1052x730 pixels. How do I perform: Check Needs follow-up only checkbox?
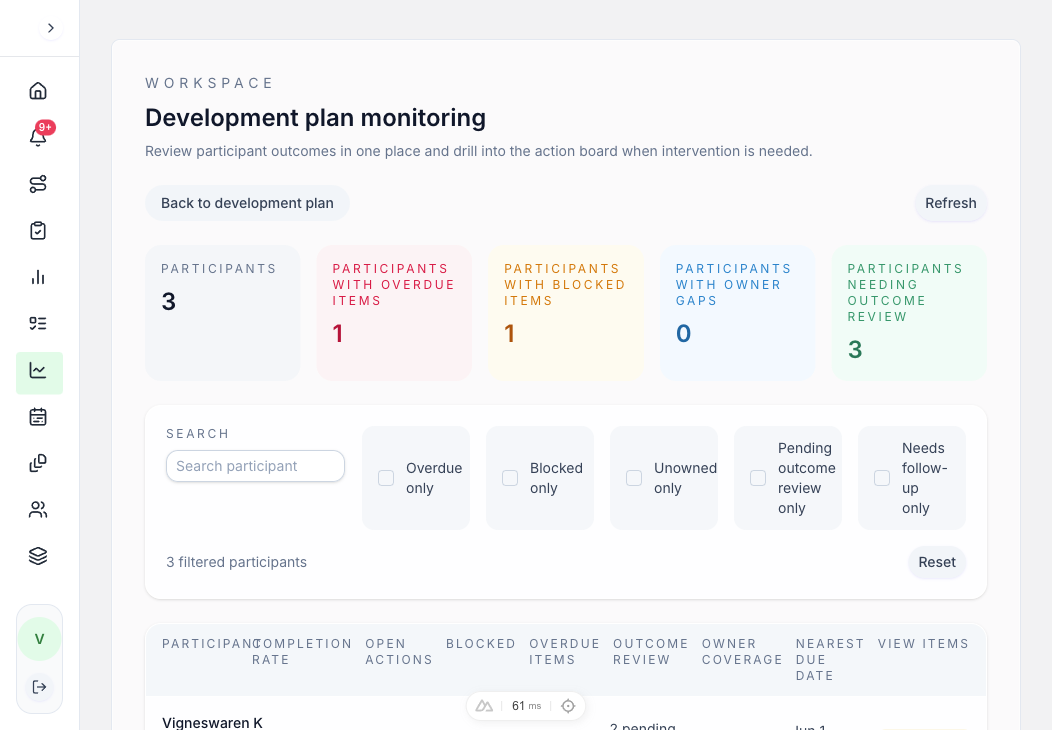coord(882,478)
